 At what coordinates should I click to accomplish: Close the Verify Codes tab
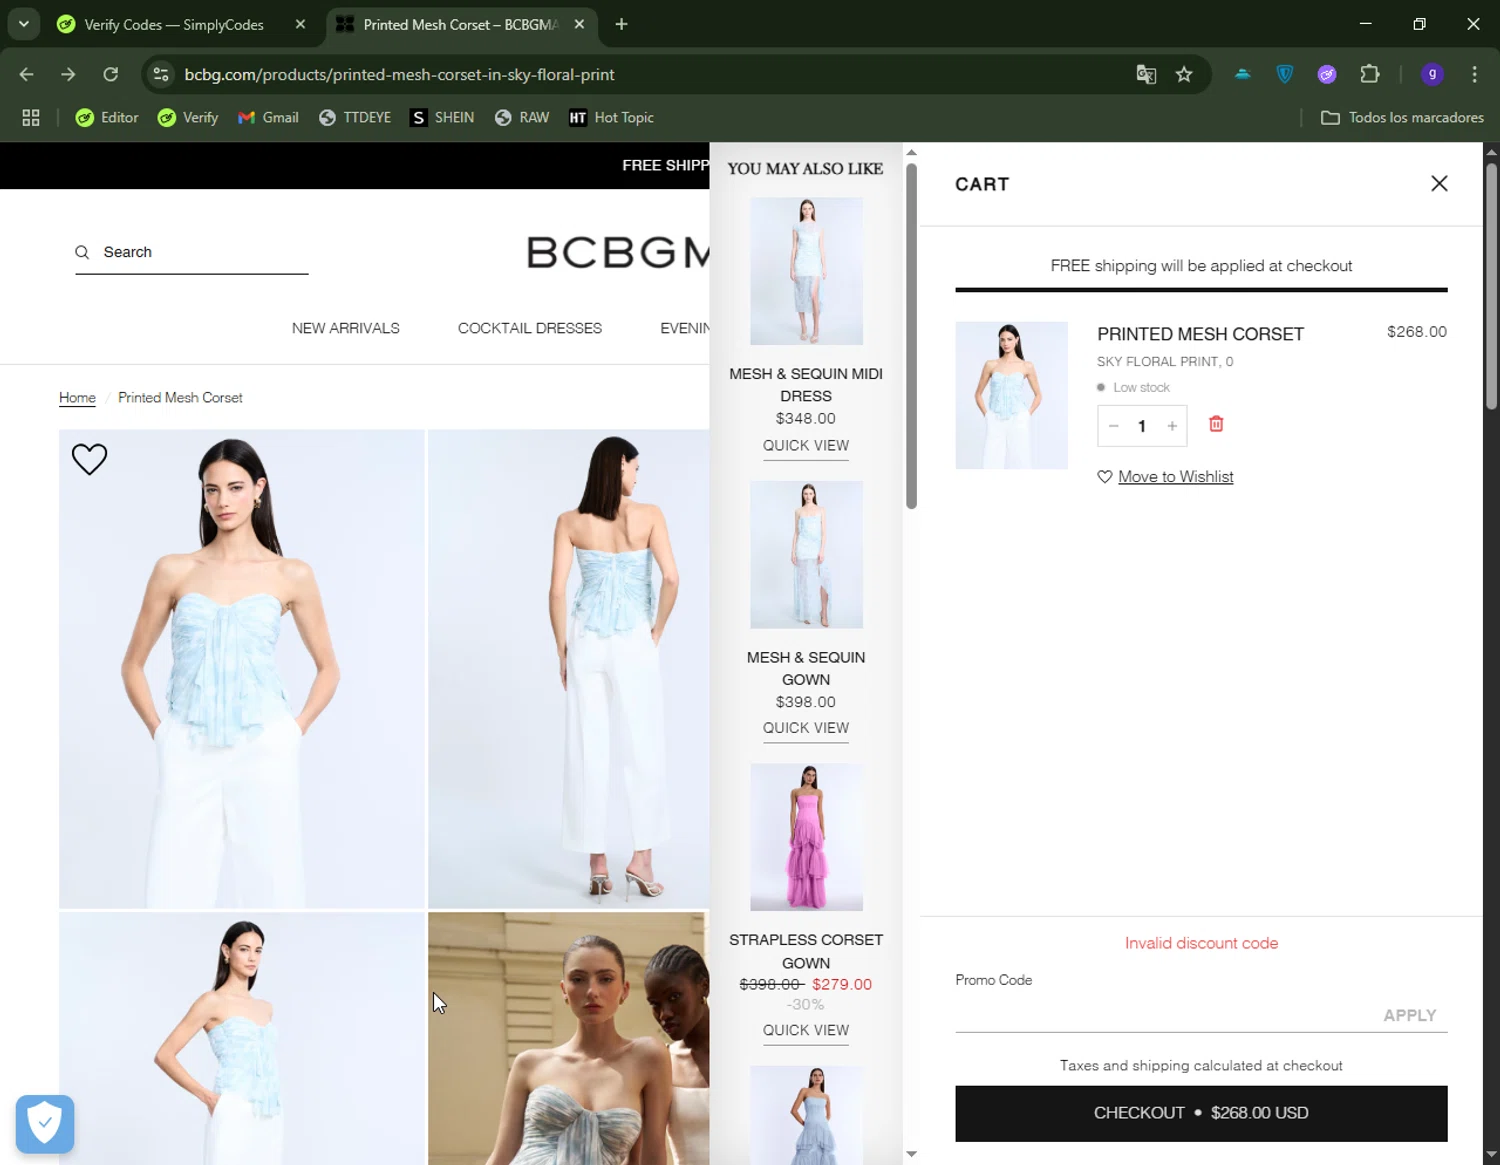tap(300, 25)
